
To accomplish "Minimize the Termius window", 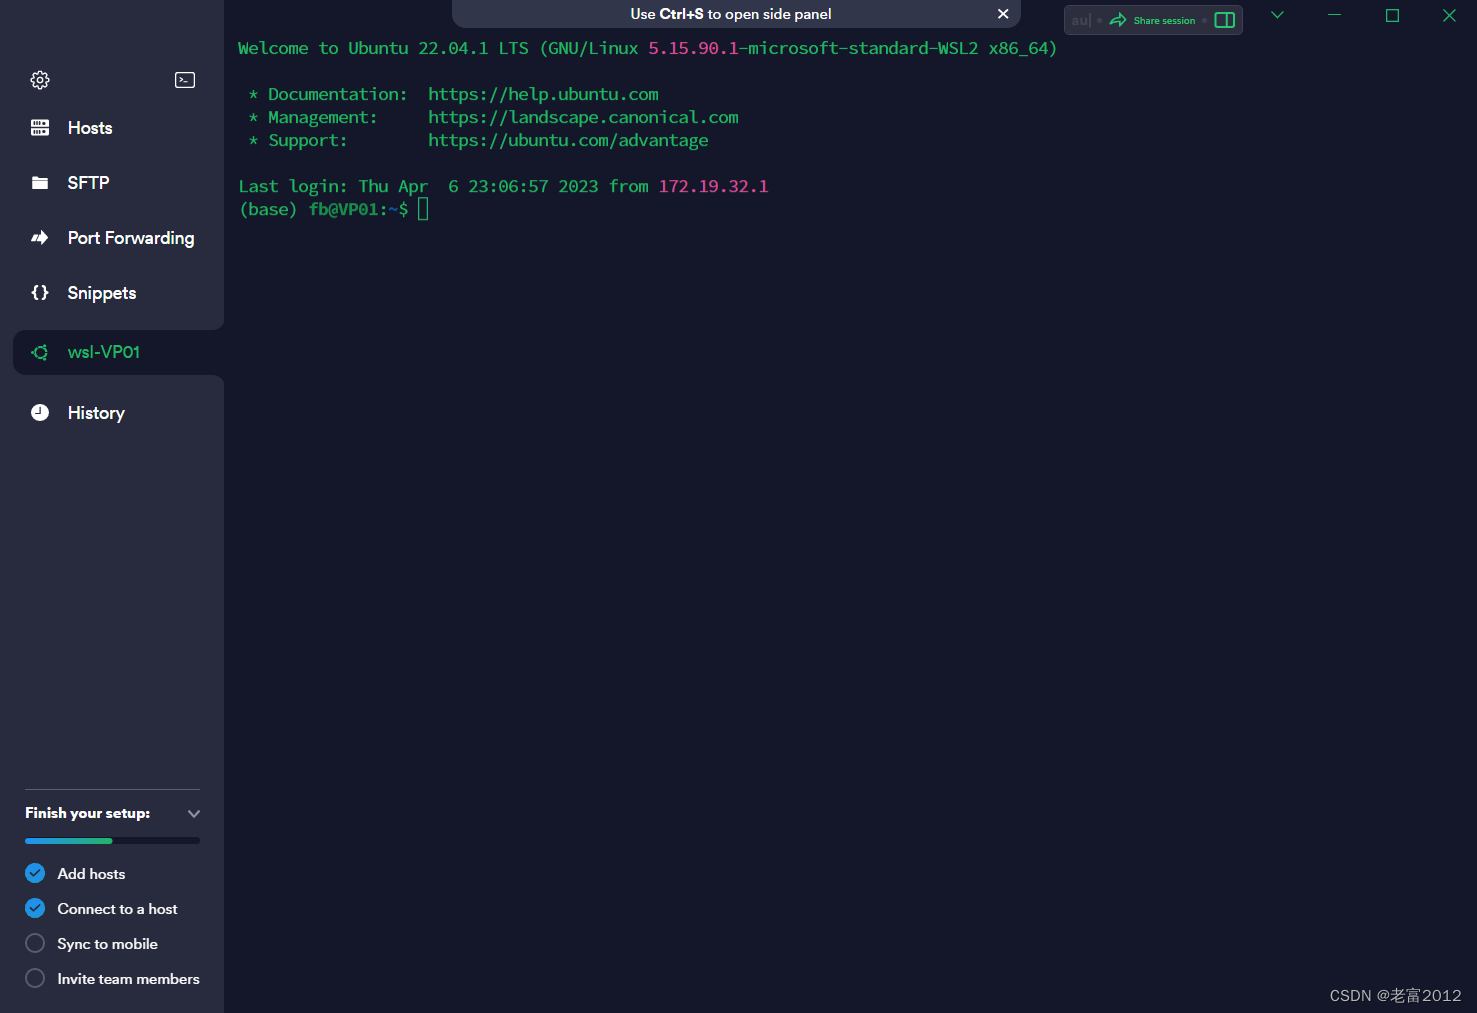I will [1334, 15].
